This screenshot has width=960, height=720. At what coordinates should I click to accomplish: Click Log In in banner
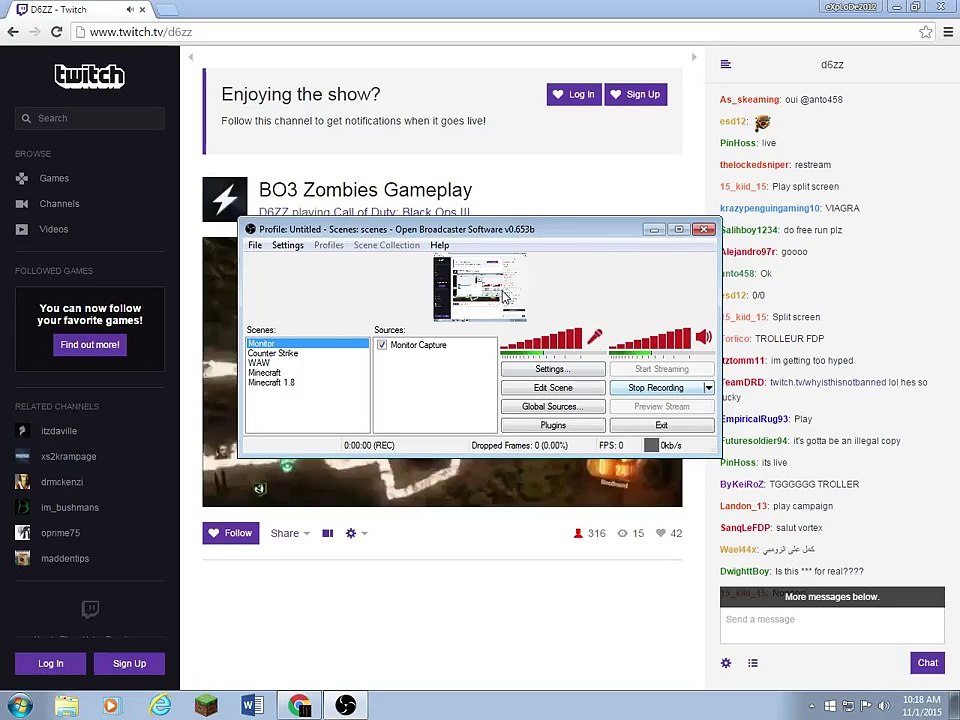tap(574, 94)
